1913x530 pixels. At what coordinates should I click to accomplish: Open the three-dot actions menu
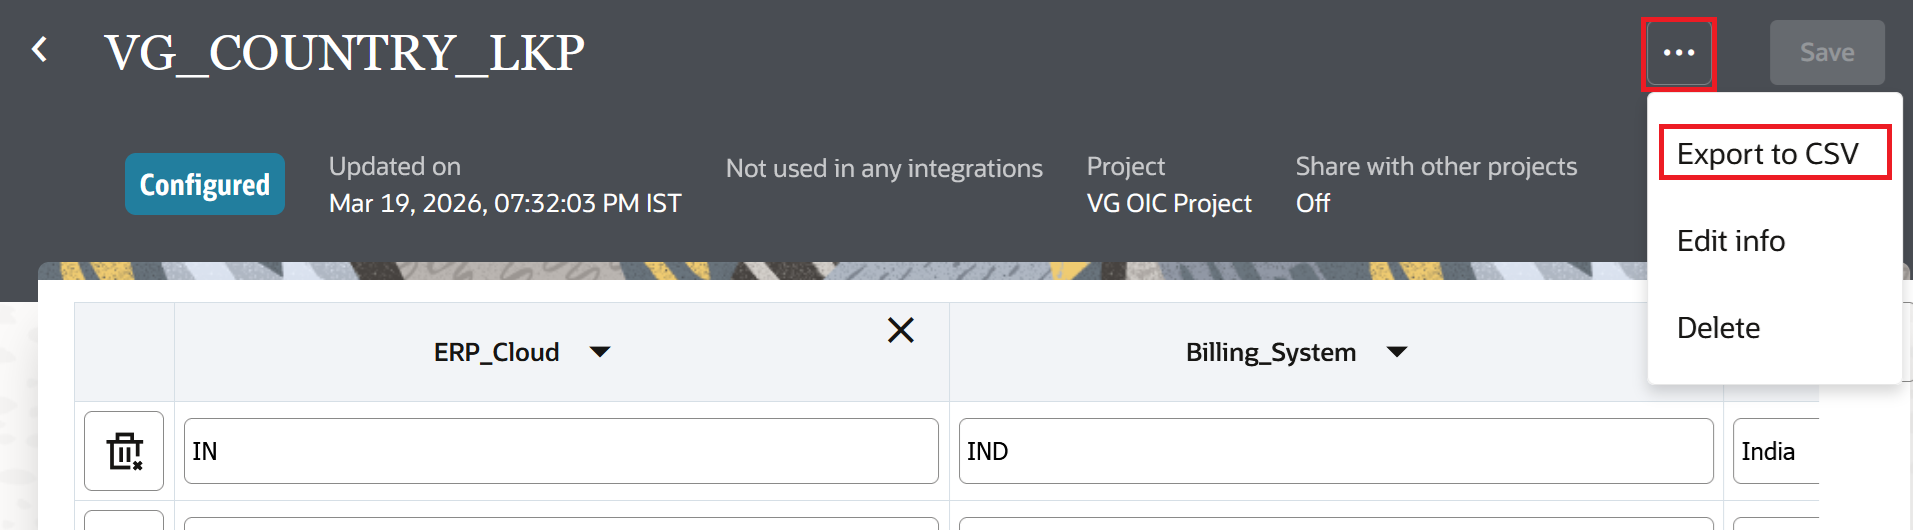coord(1678,53)
